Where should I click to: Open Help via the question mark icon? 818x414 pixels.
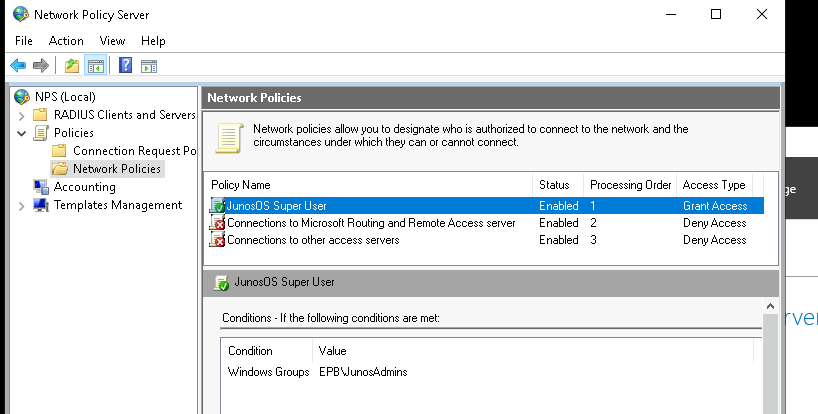click(x=125, y=66)
